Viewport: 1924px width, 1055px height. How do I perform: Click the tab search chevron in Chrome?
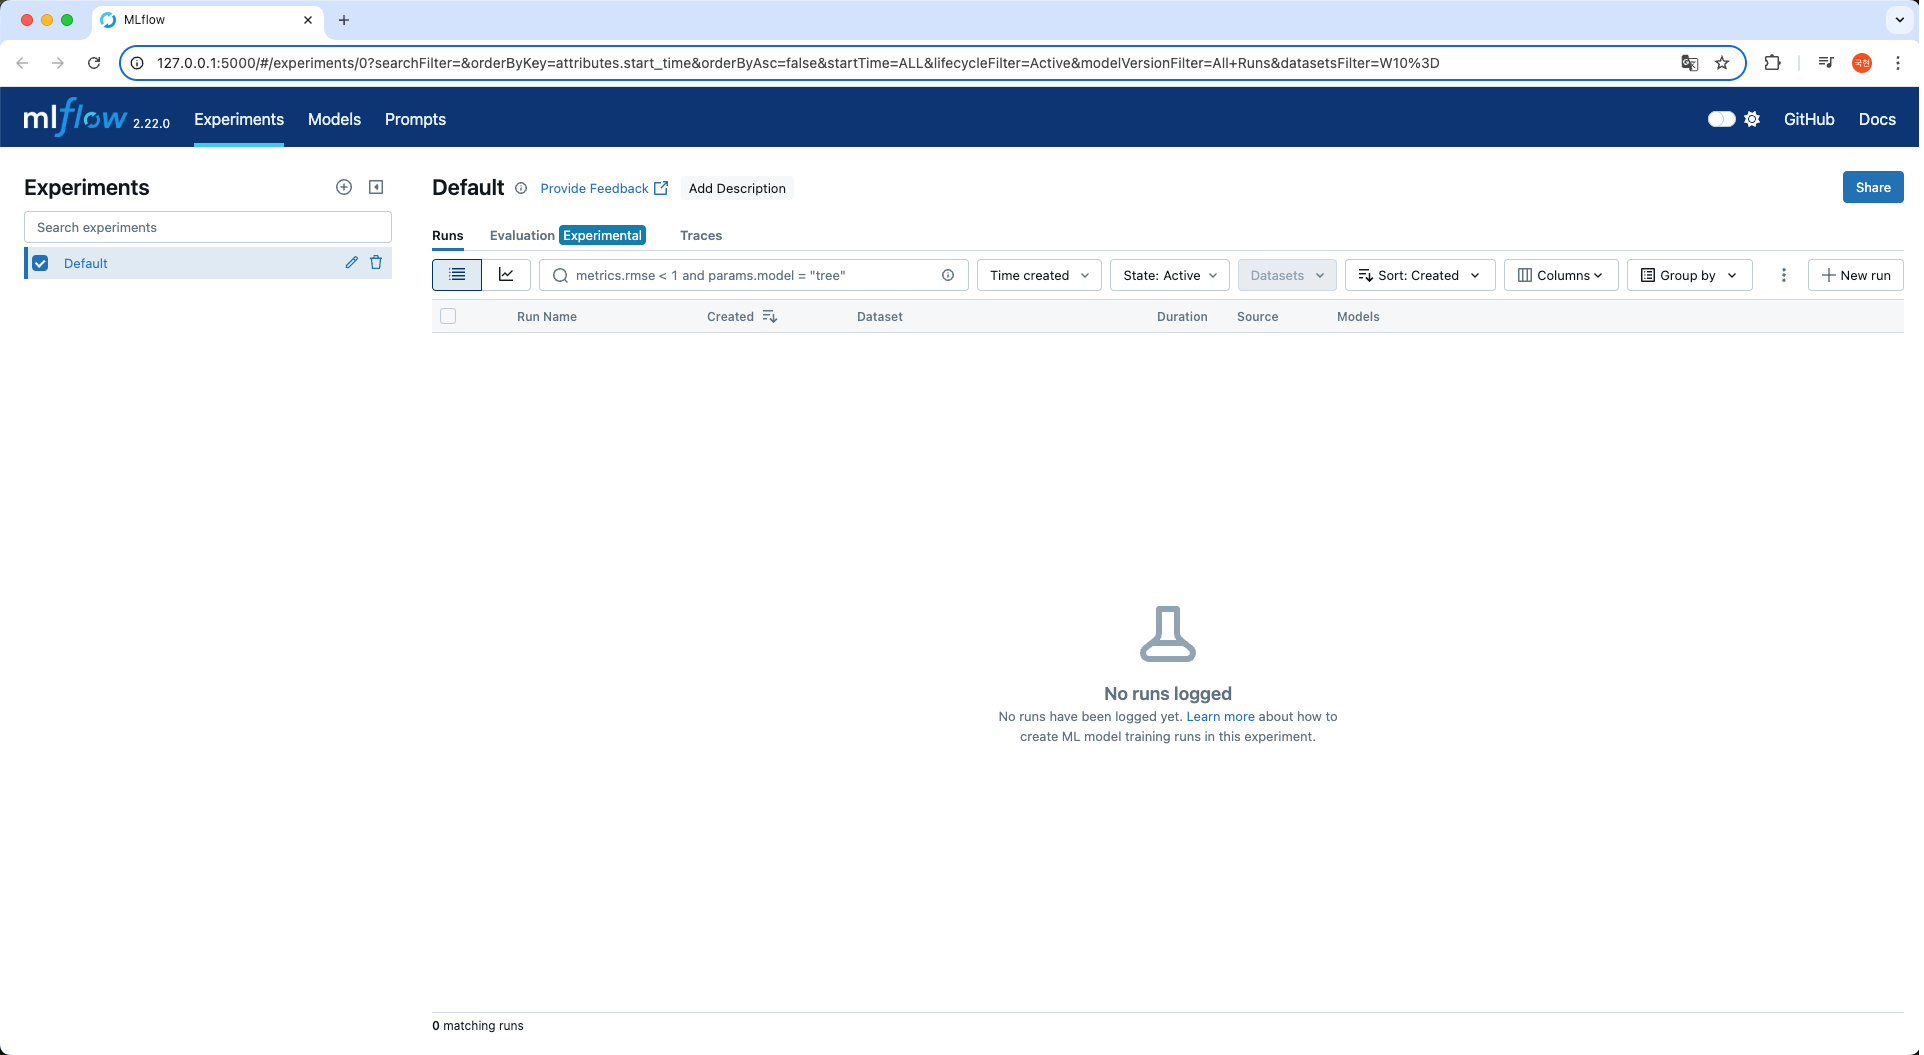tap(1899, 20)
